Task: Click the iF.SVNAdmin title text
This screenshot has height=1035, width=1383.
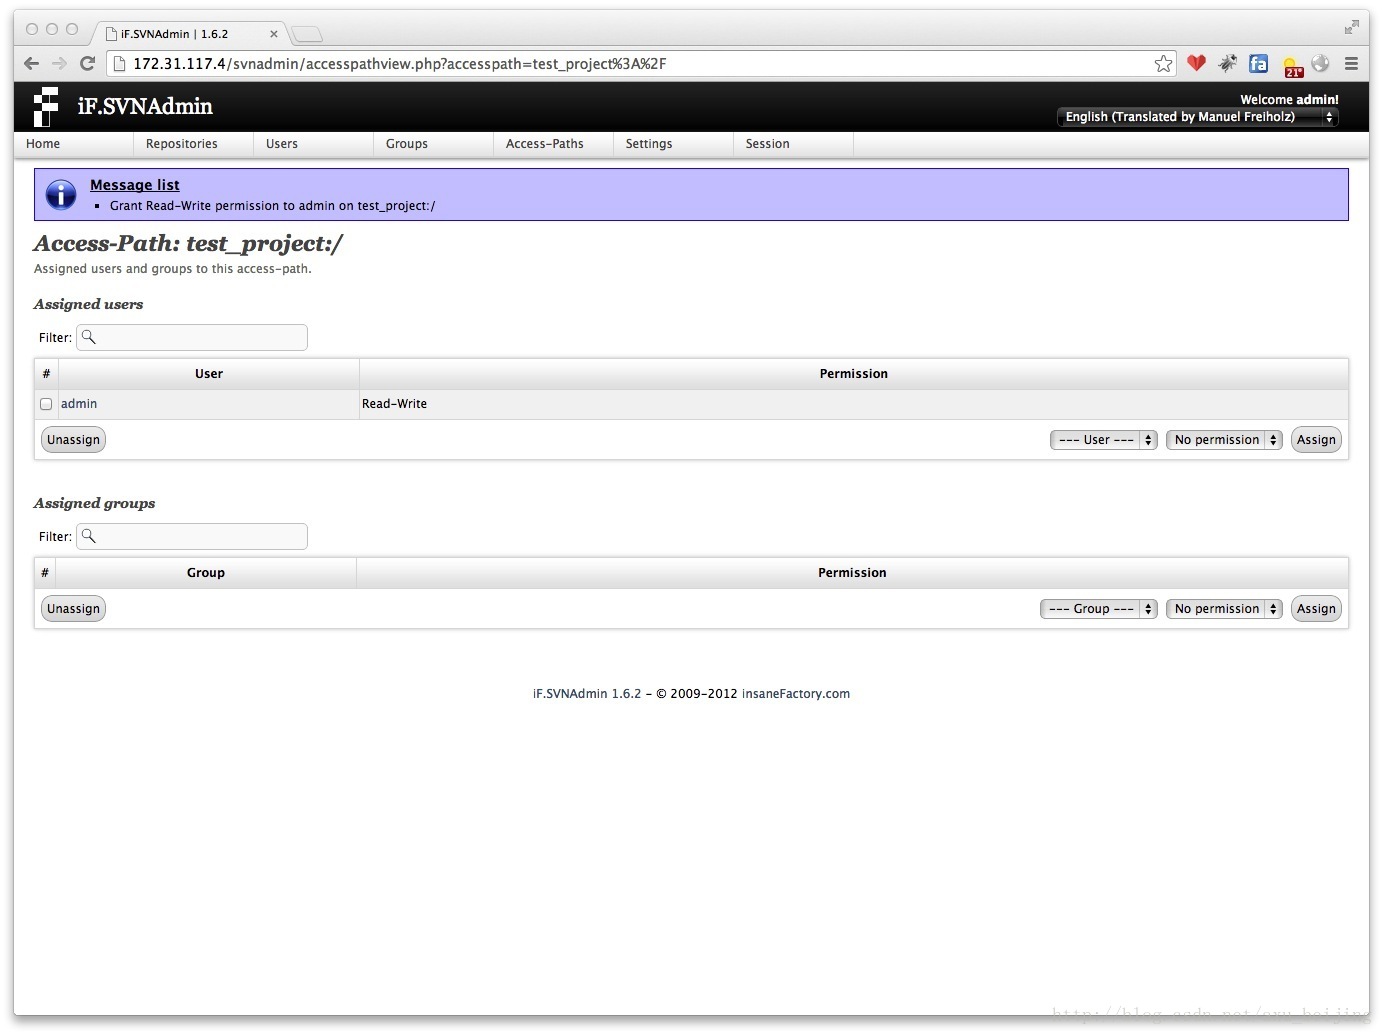Action: (145, 106)
